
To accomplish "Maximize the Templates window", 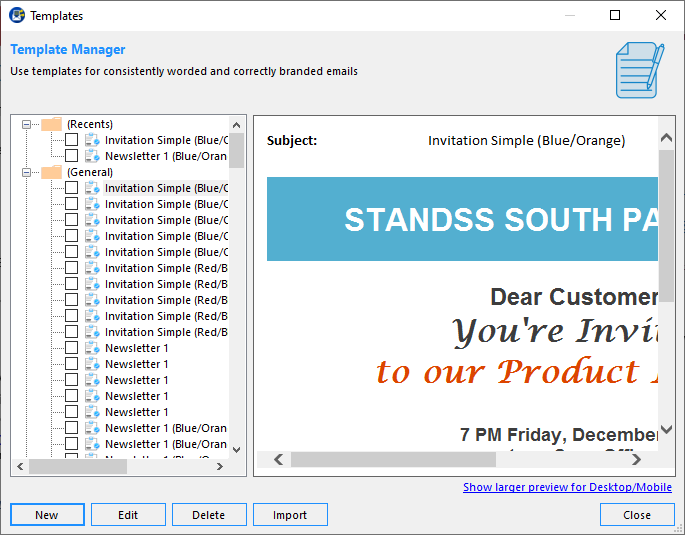I will click(615, 15).
